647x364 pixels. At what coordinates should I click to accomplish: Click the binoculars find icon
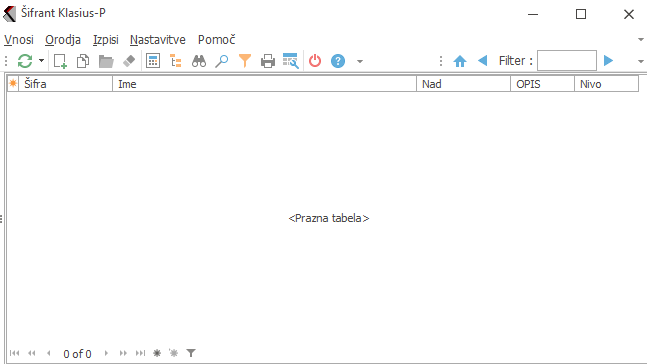point(199,61)
